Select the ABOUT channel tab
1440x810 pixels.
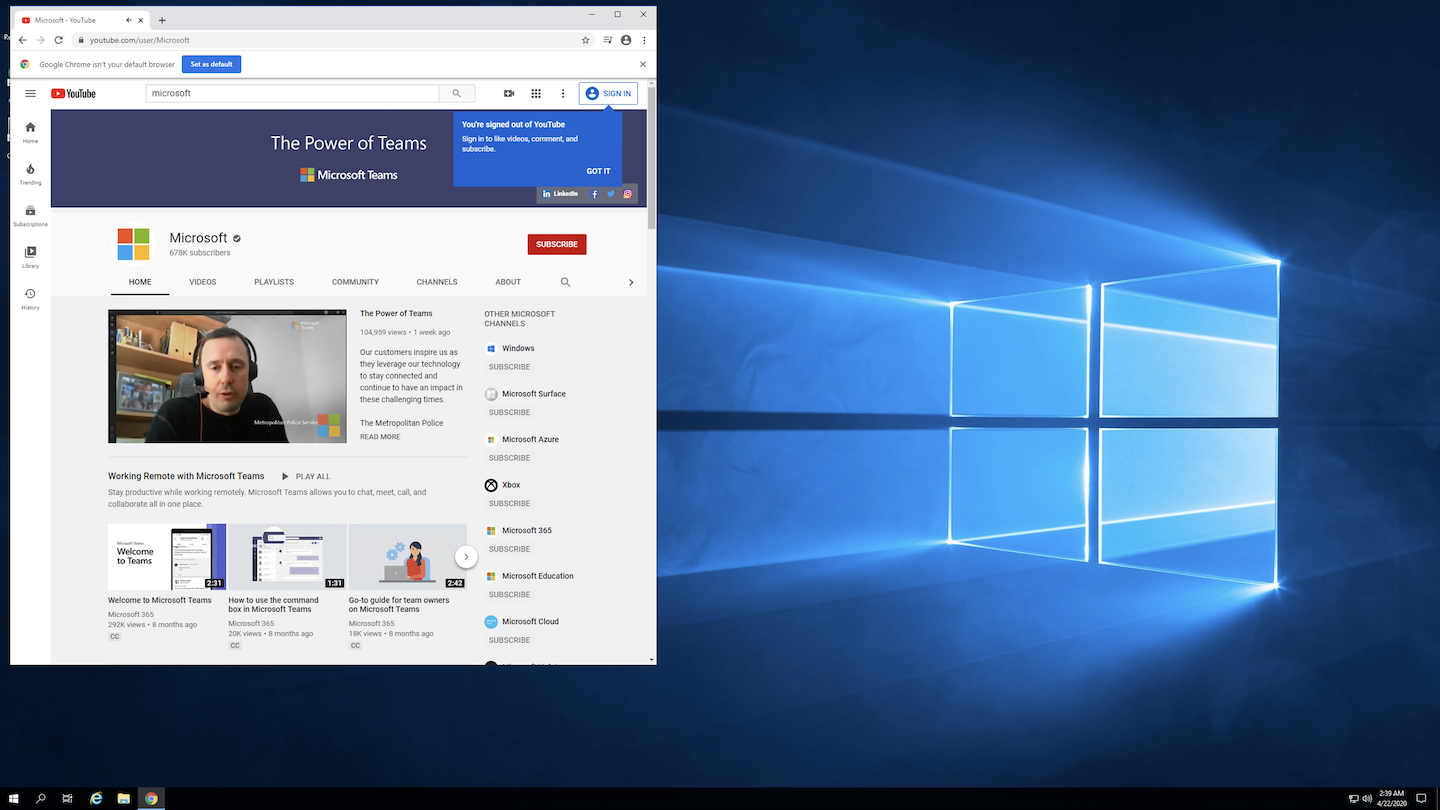pyautogui.click(x=508, y=282)
